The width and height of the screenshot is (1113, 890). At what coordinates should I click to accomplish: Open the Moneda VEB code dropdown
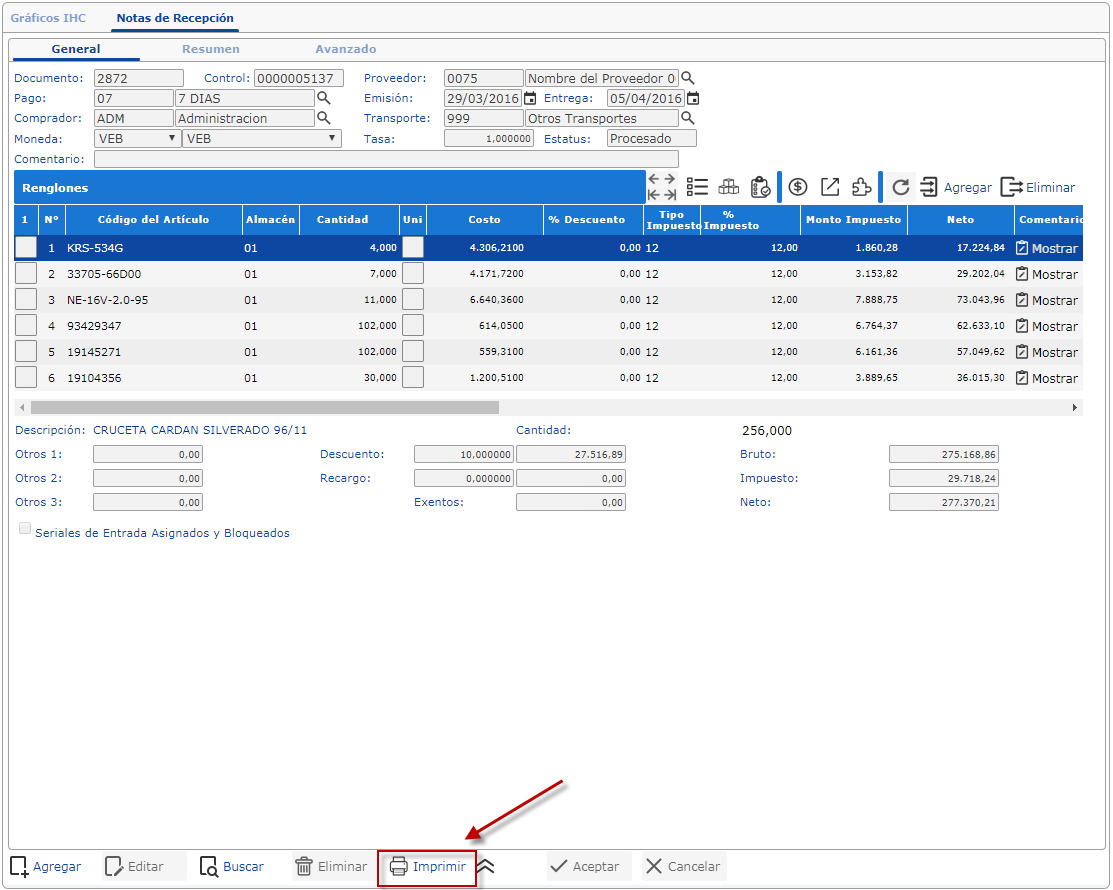(137, 138)
